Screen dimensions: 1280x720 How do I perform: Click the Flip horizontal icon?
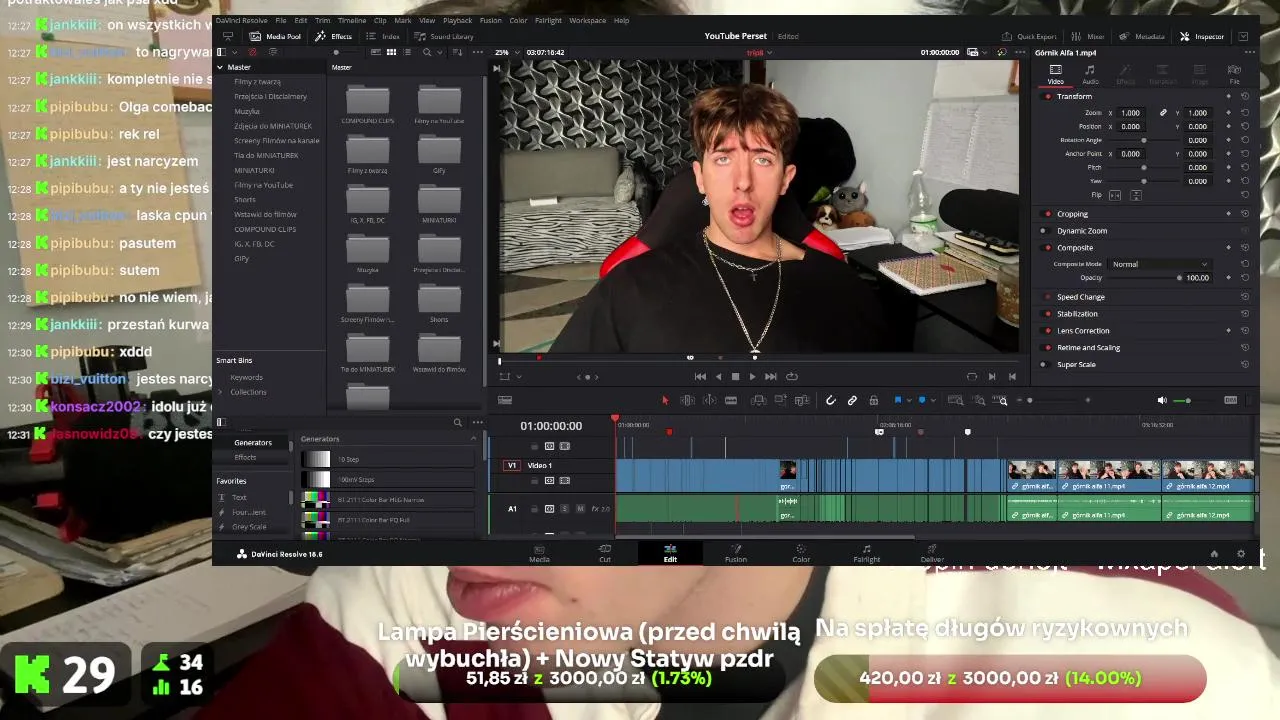1113,195
